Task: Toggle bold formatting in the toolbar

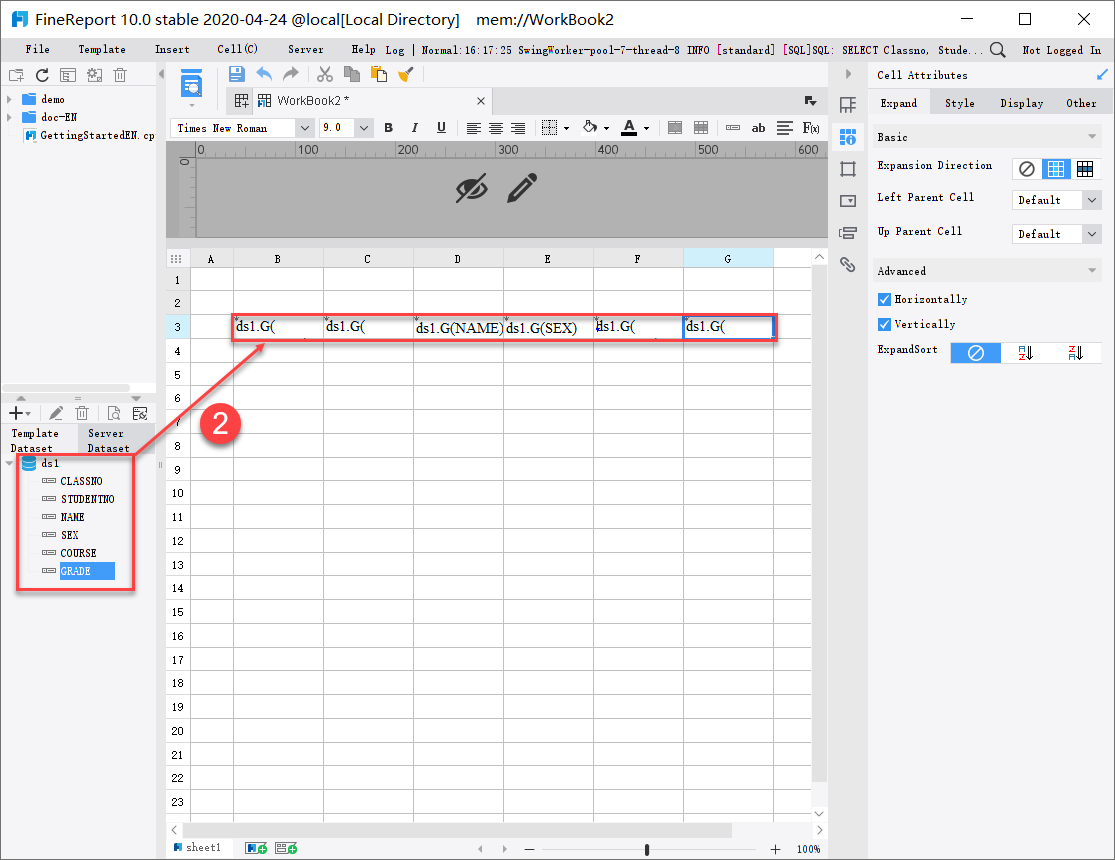Action: pos(388,128)
